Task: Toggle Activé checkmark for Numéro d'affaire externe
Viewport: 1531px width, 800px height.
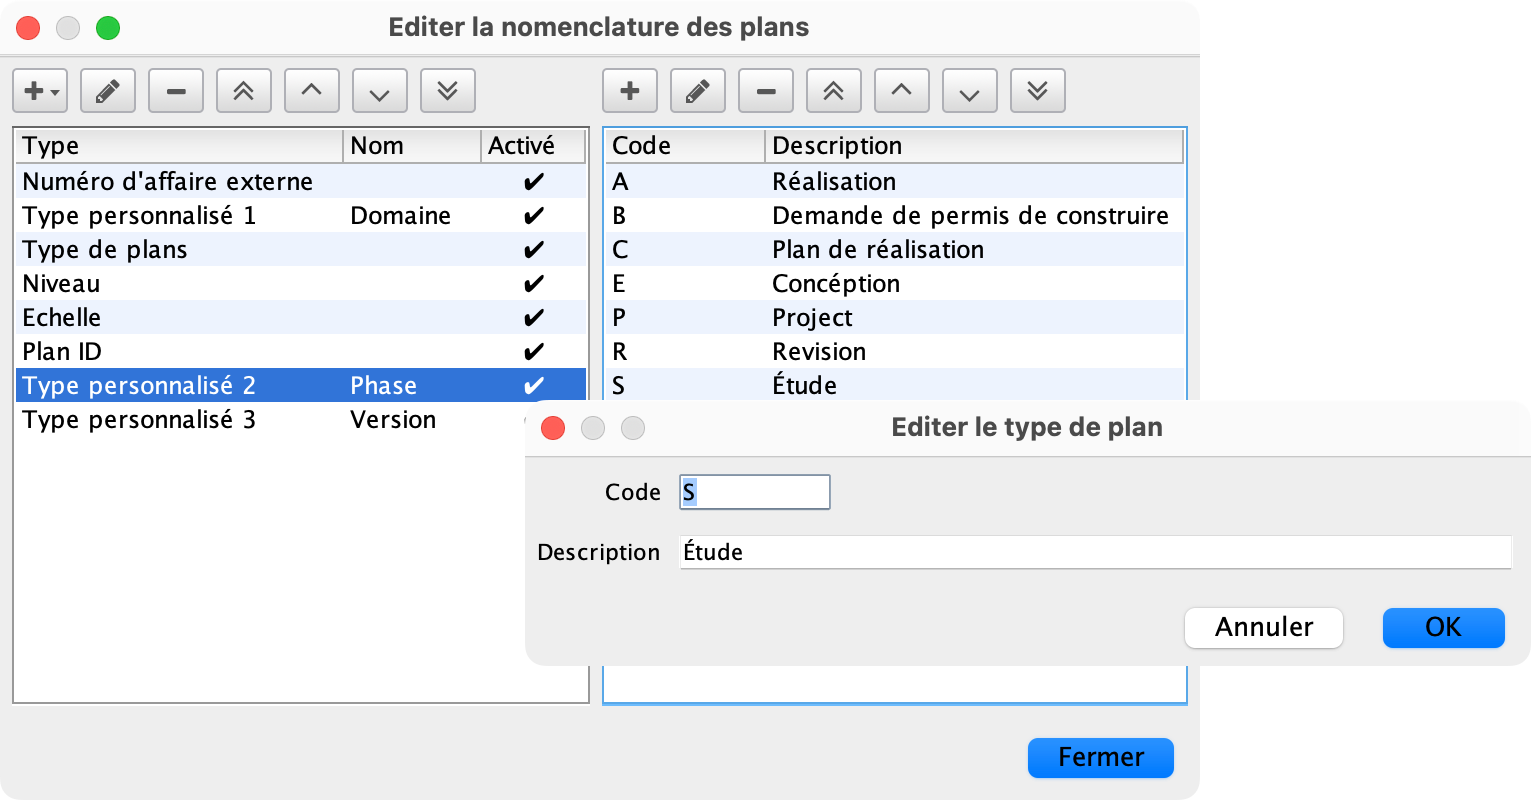Action: (x=534, y=182)
